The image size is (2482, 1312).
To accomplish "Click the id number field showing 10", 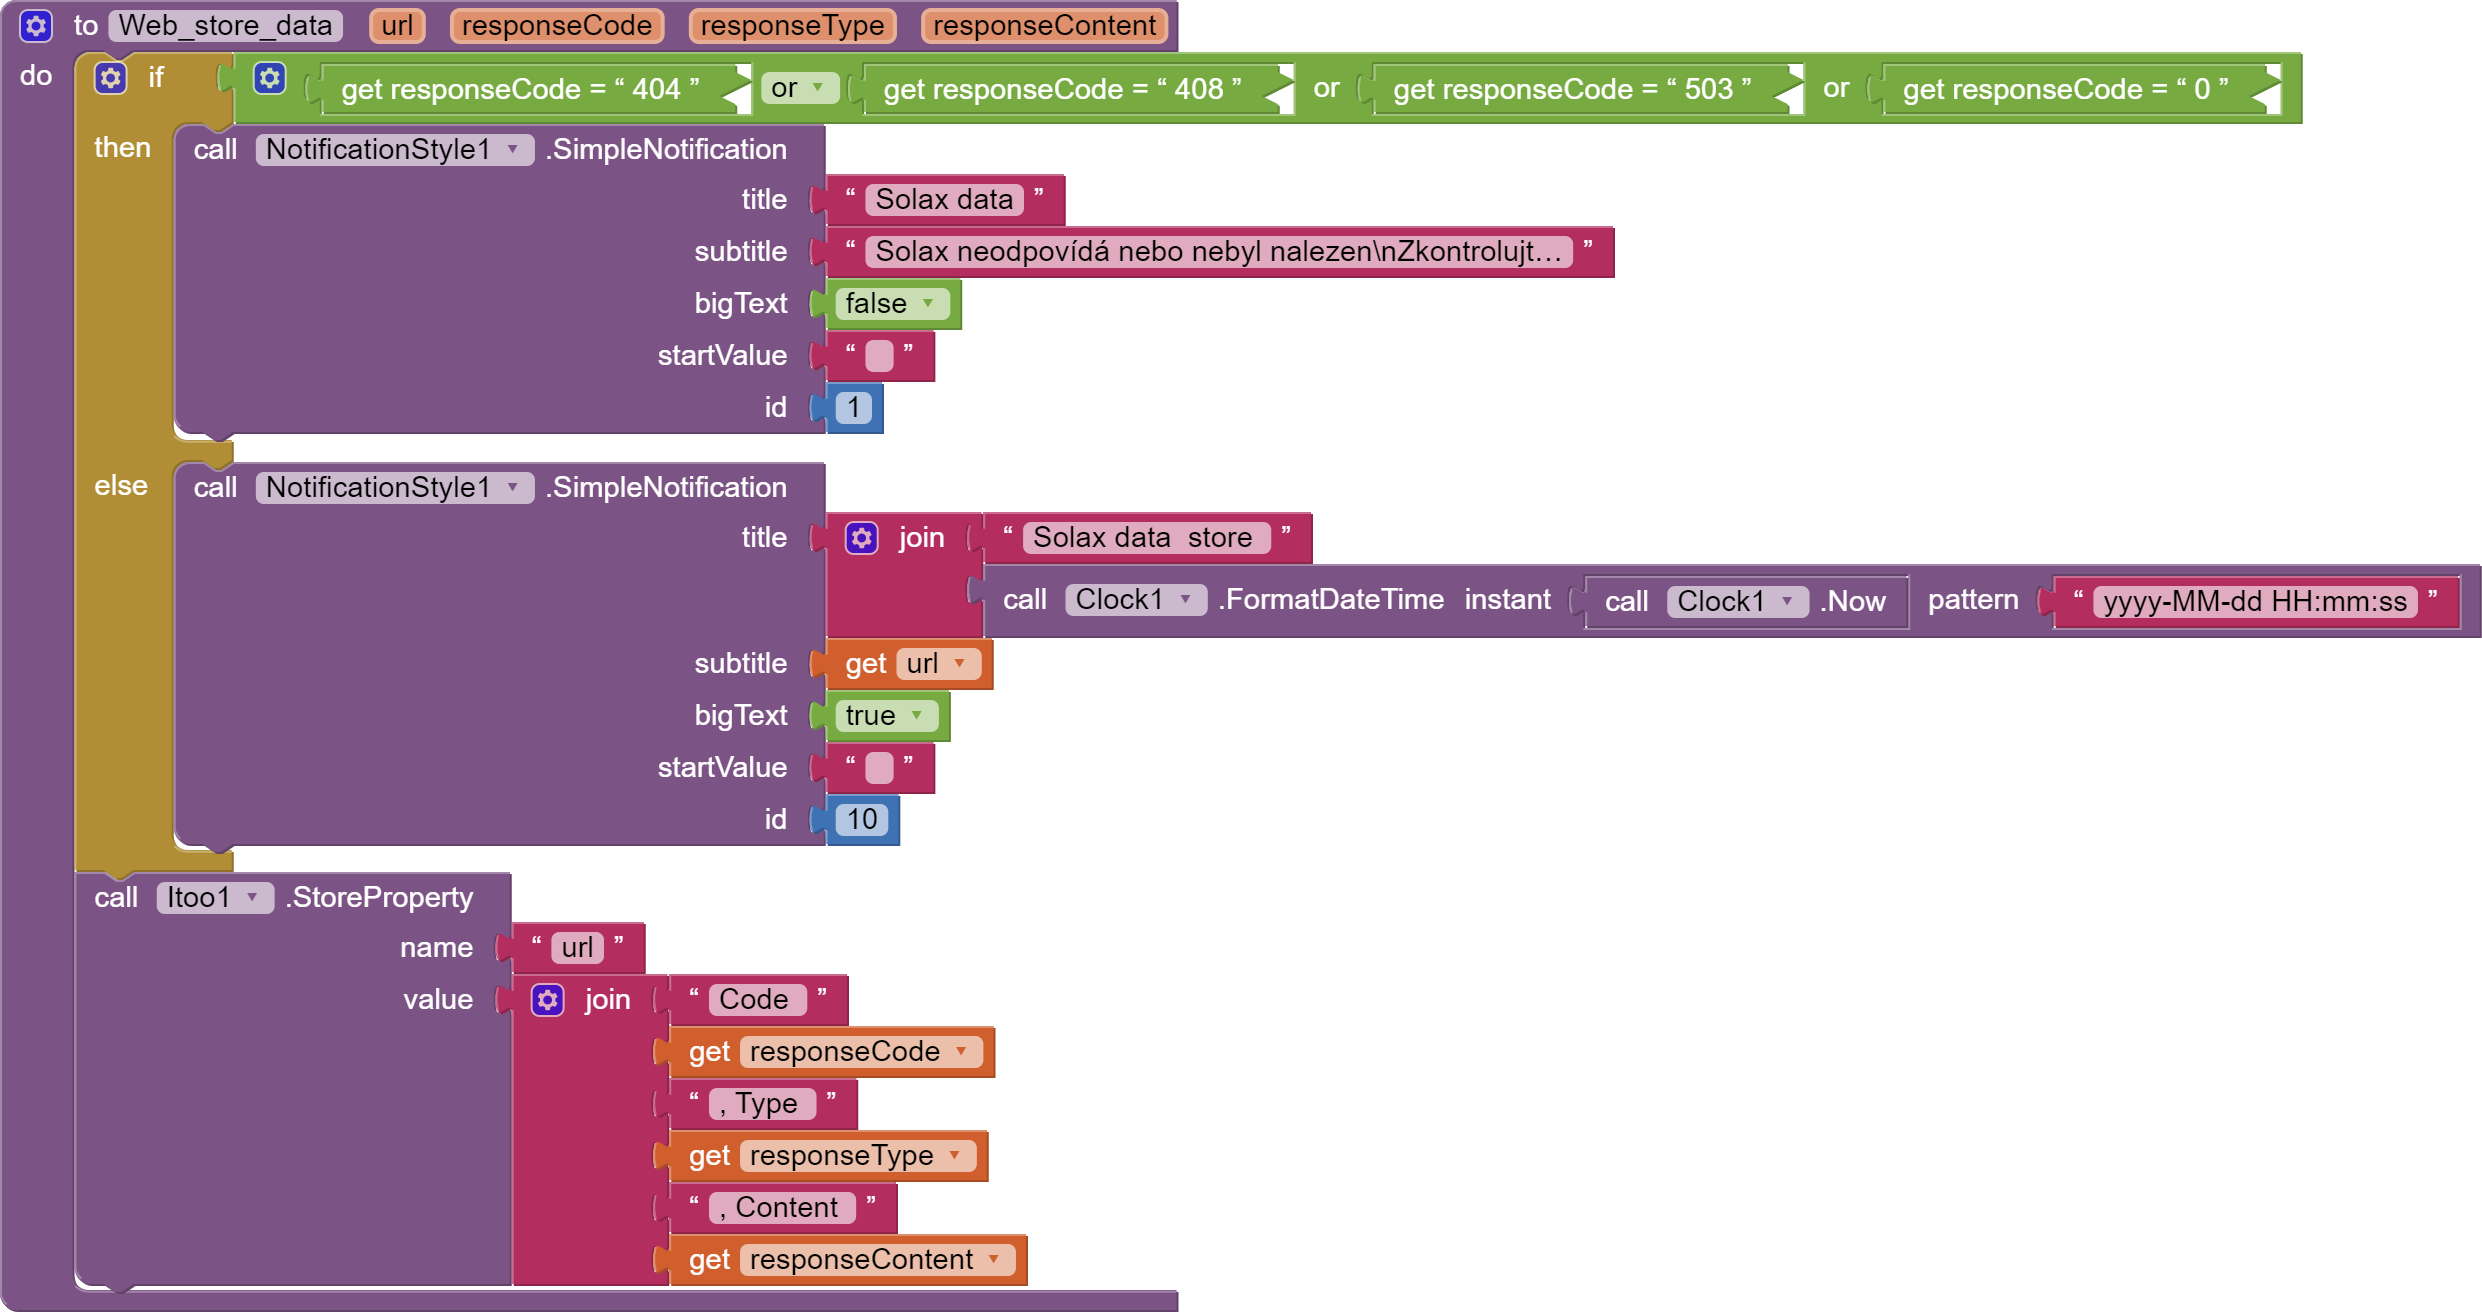I will pos(861,819).
